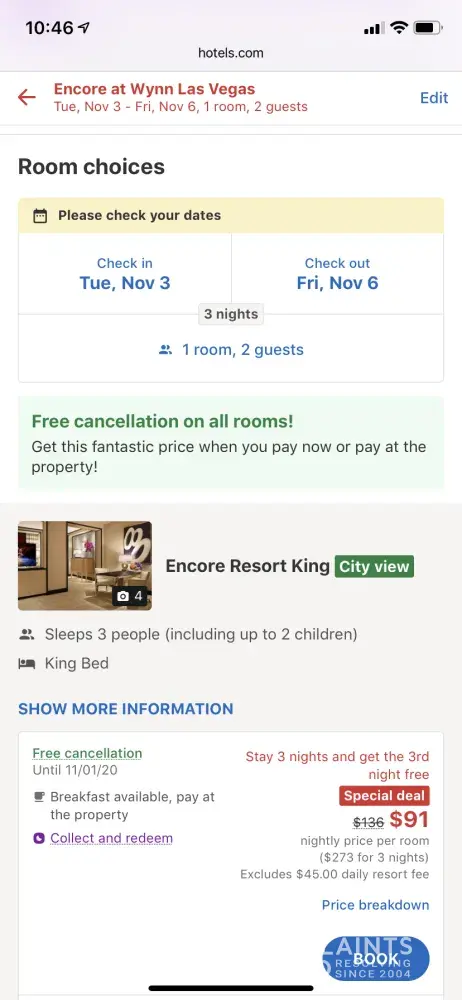Tap the purple Collect and redeem icon

point(39,839)
